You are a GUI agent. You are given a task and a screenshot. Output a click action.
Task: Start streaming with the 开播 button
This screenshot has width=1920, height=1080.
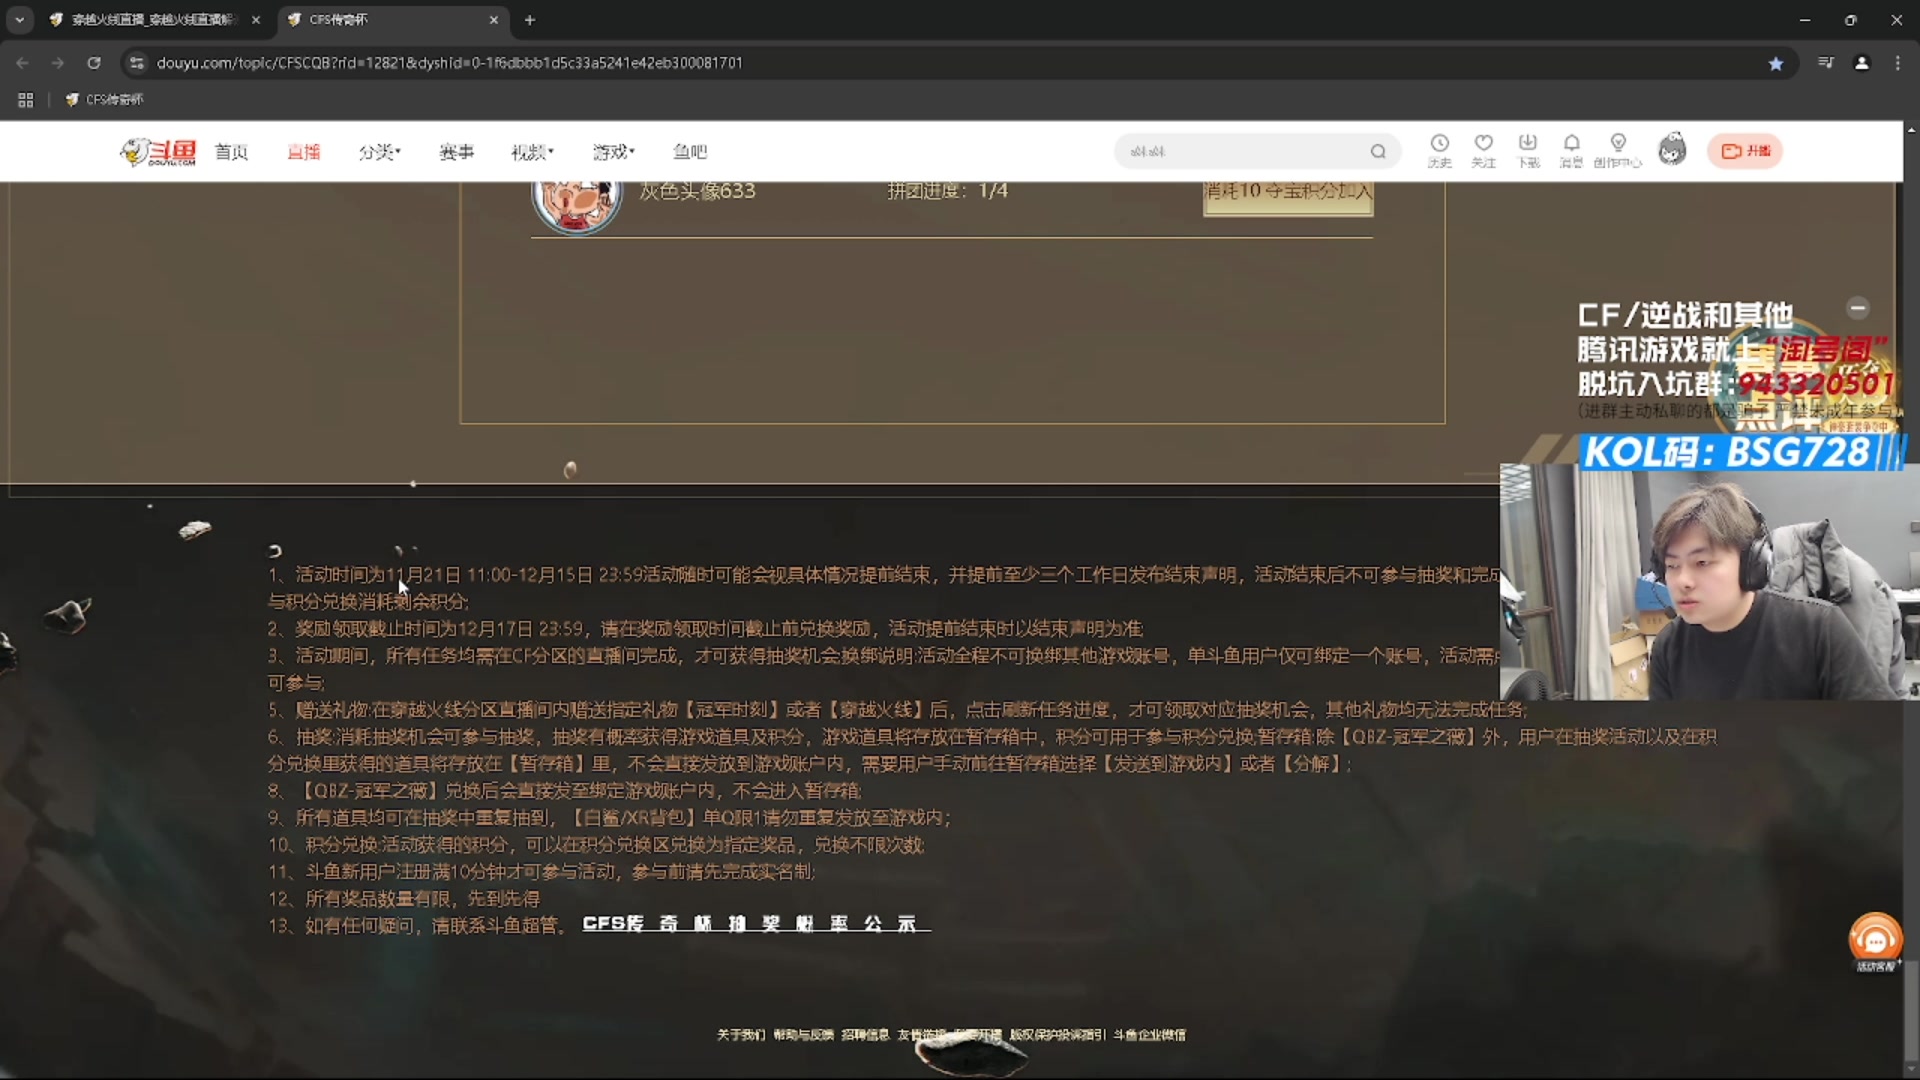1745,151
